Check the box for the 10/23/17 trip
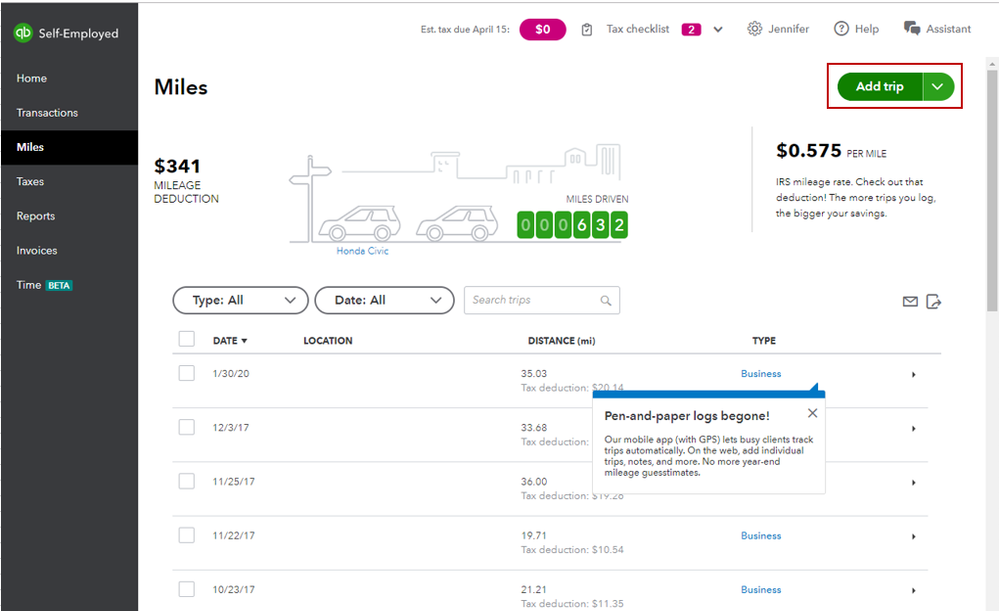The width and height of the screenshot is (999, 611). (x=187, y=589)
